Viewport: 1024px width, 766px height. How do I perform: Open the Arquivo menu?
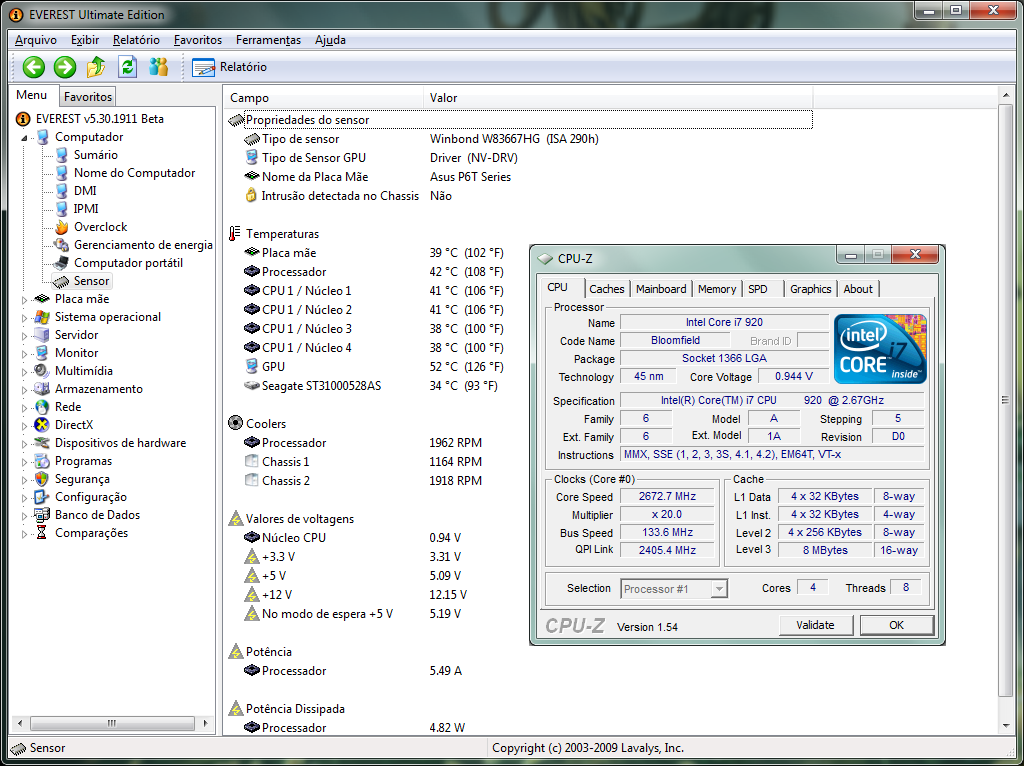[36, 40]
